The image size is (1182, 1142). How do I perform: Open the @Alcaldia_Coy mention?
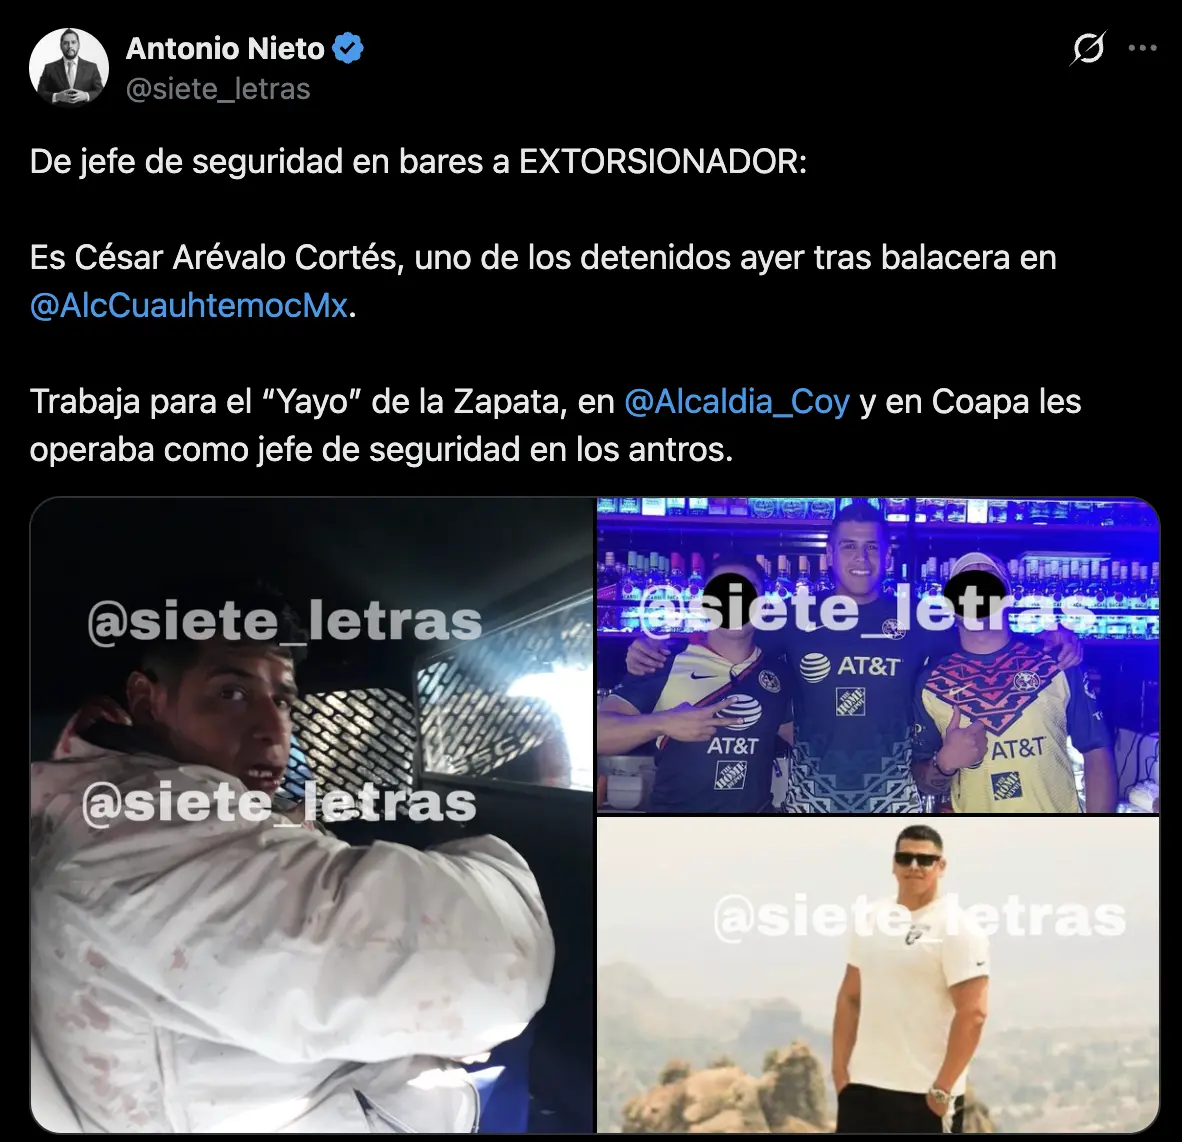pyautogui.click(x=737, y=401)
